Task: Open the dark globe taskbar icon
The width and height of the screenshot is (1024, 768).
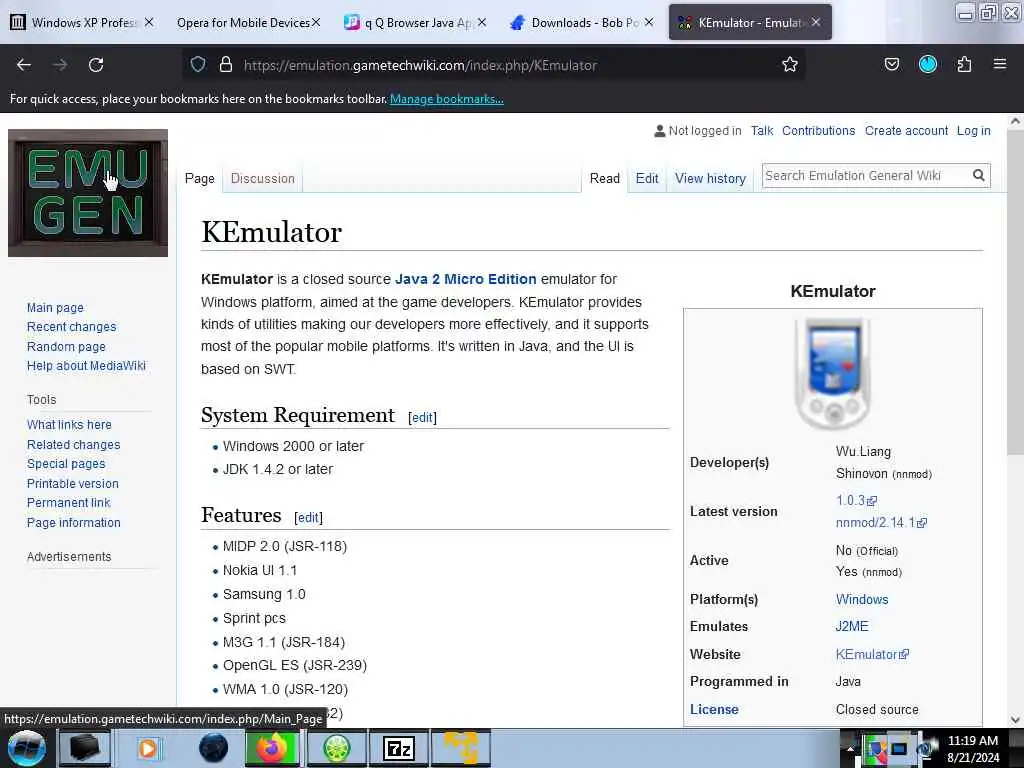Action: (213, 748)
